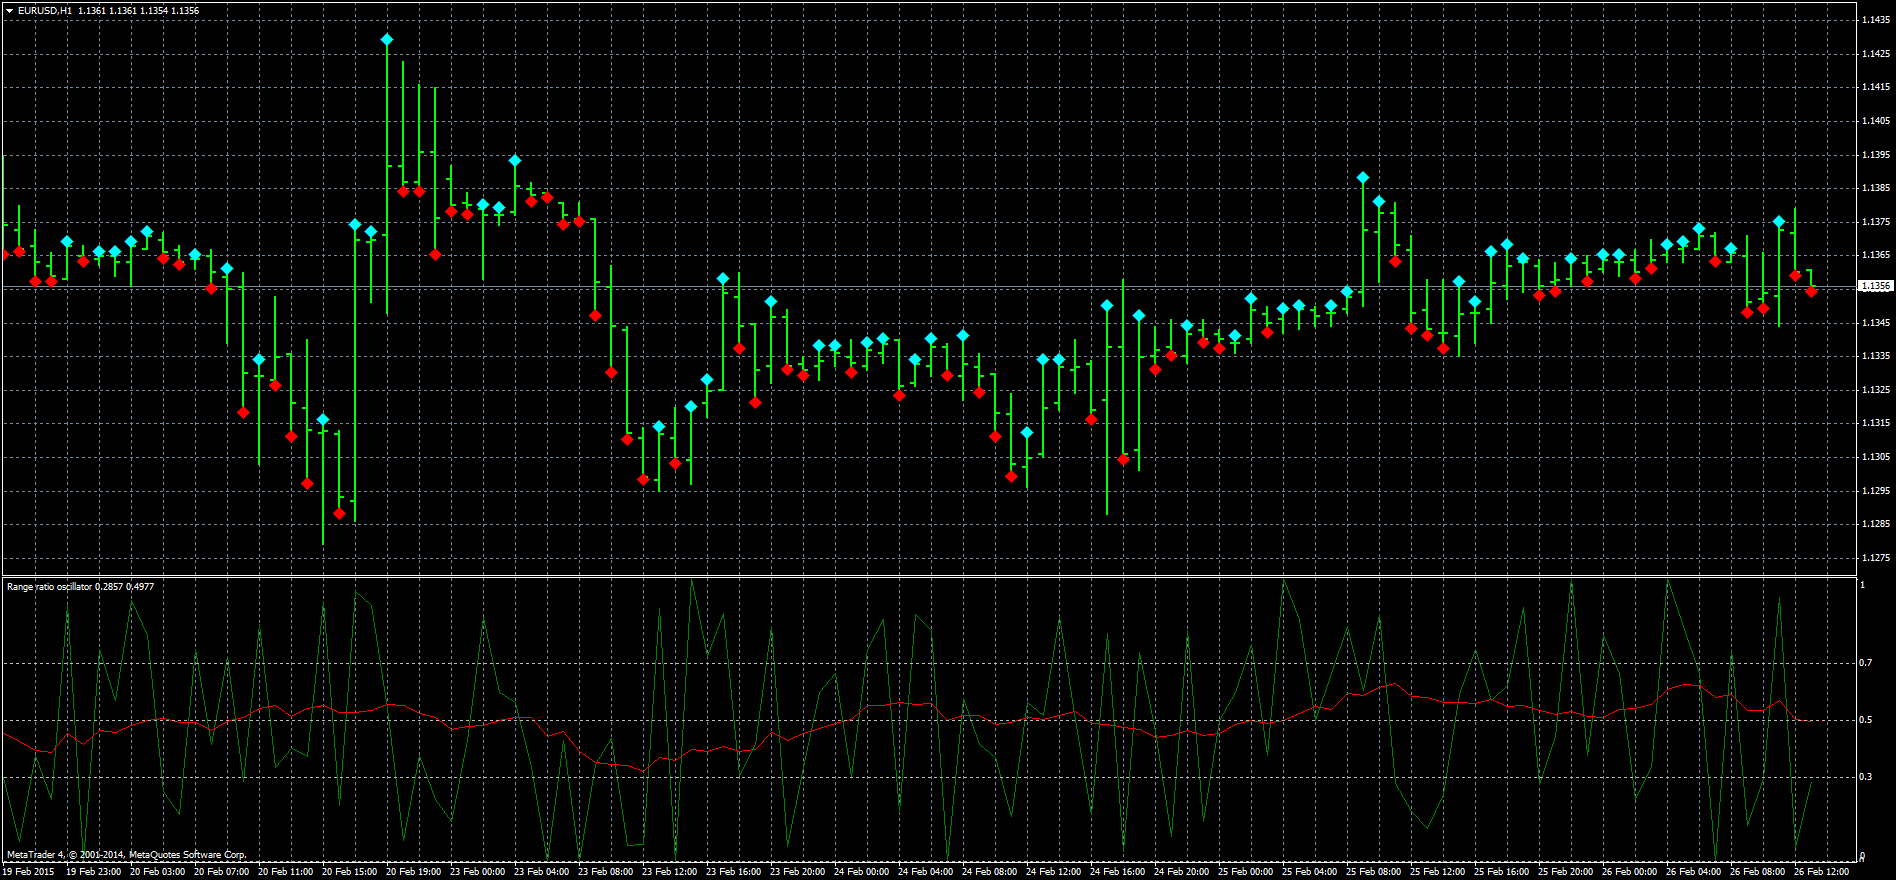Click the 1.1425 price axis label

pos(1875,54)
